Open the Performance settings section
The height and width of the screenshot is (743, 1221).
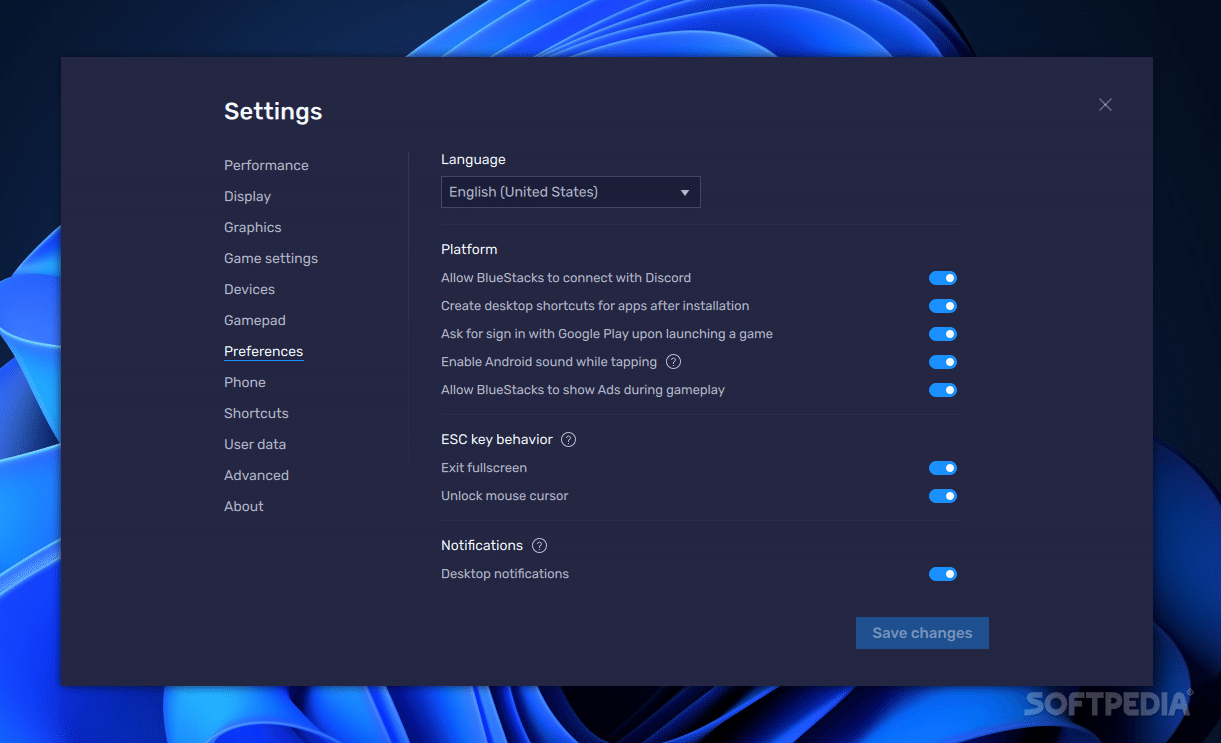coord(266,166)
